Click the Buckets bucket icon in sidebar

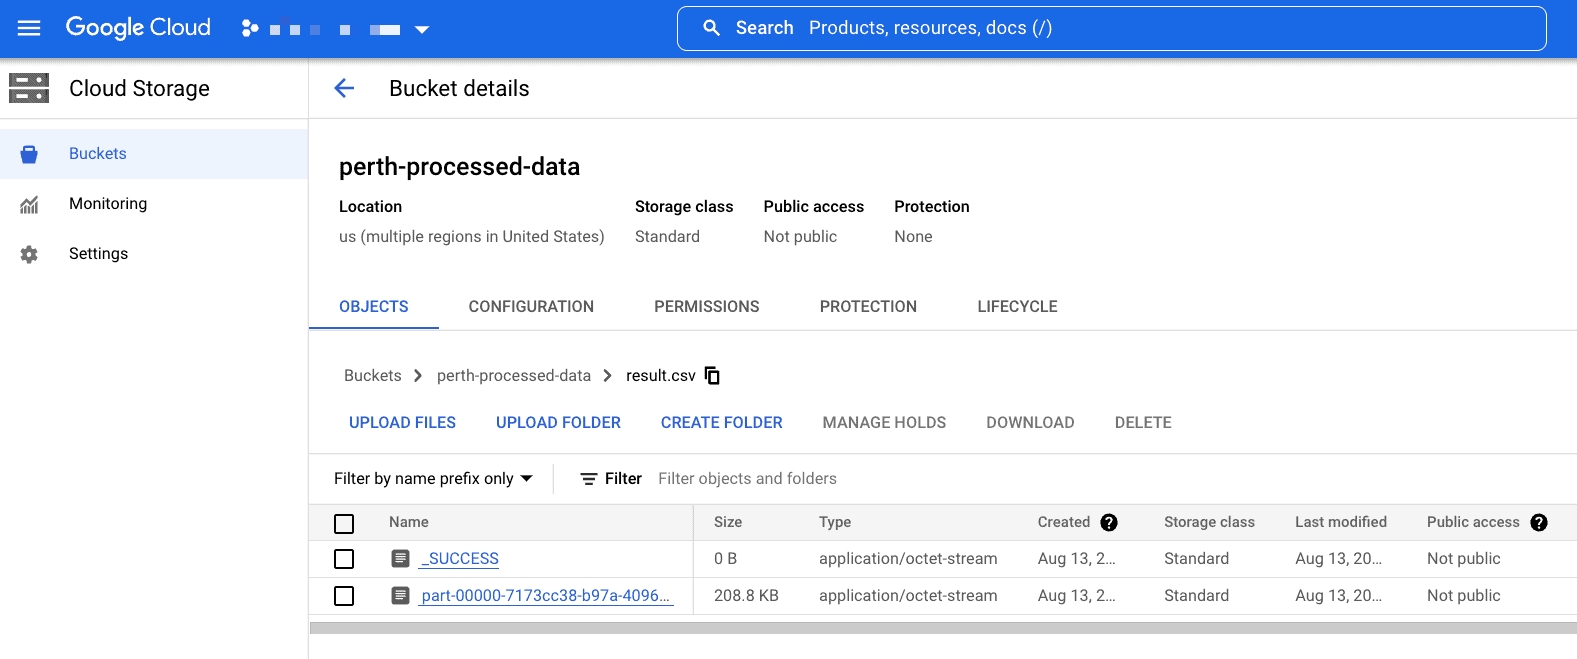[x=29, y=154]
